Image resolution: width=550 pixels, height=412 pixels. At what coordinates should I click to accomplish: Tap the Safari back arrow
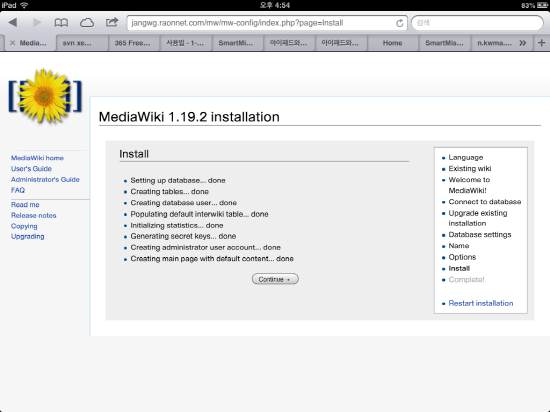(13, 23)
